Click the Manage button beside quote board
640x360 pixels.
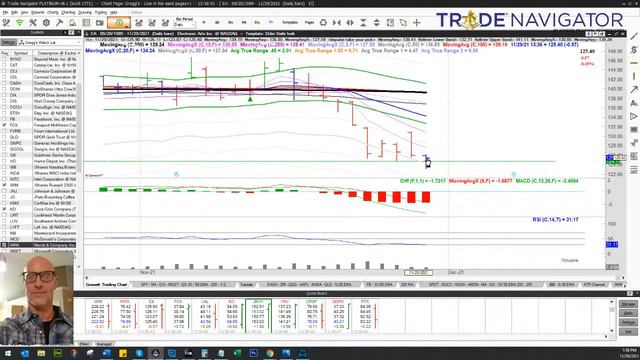tap(628, 304)
